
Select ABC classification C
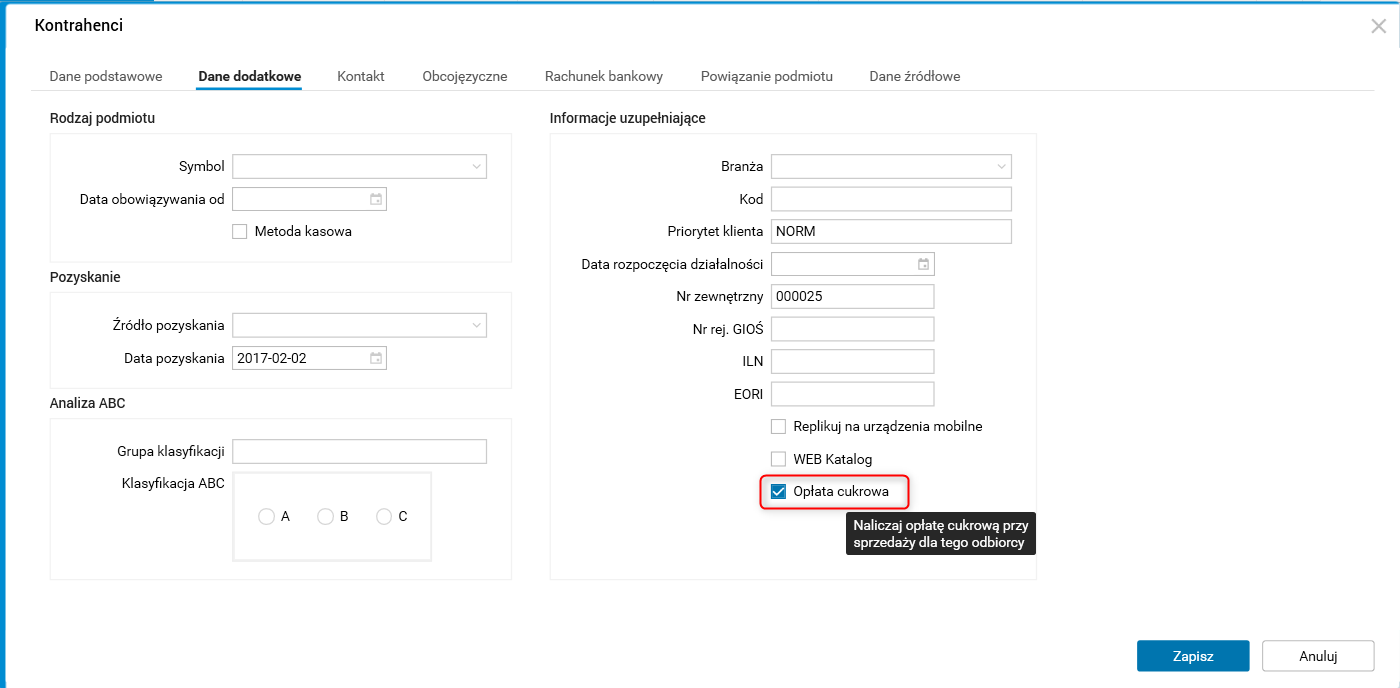tap(384, 516)
